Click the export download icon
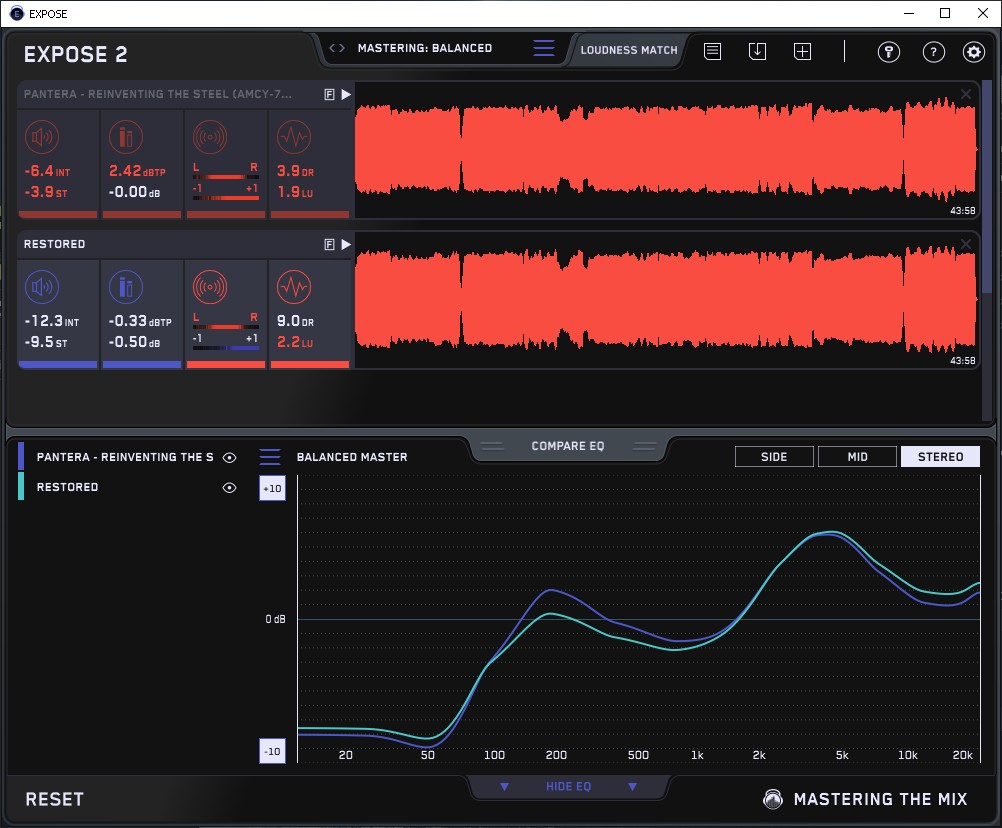 [757, 51]
